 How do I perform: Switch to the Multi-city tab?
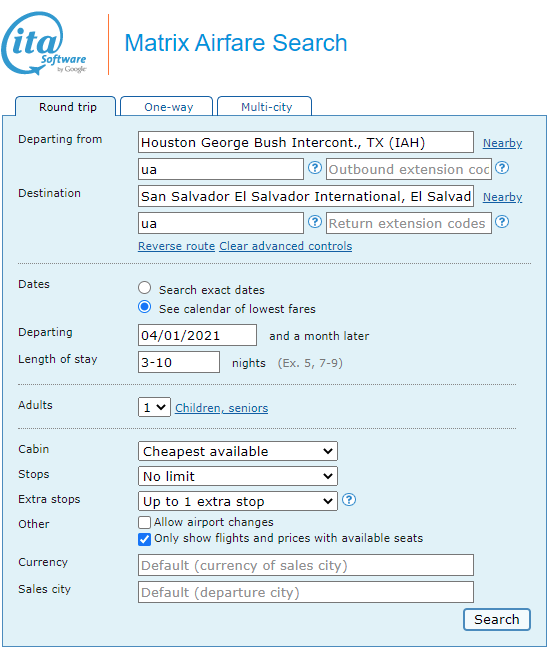(x=265, y=106)
